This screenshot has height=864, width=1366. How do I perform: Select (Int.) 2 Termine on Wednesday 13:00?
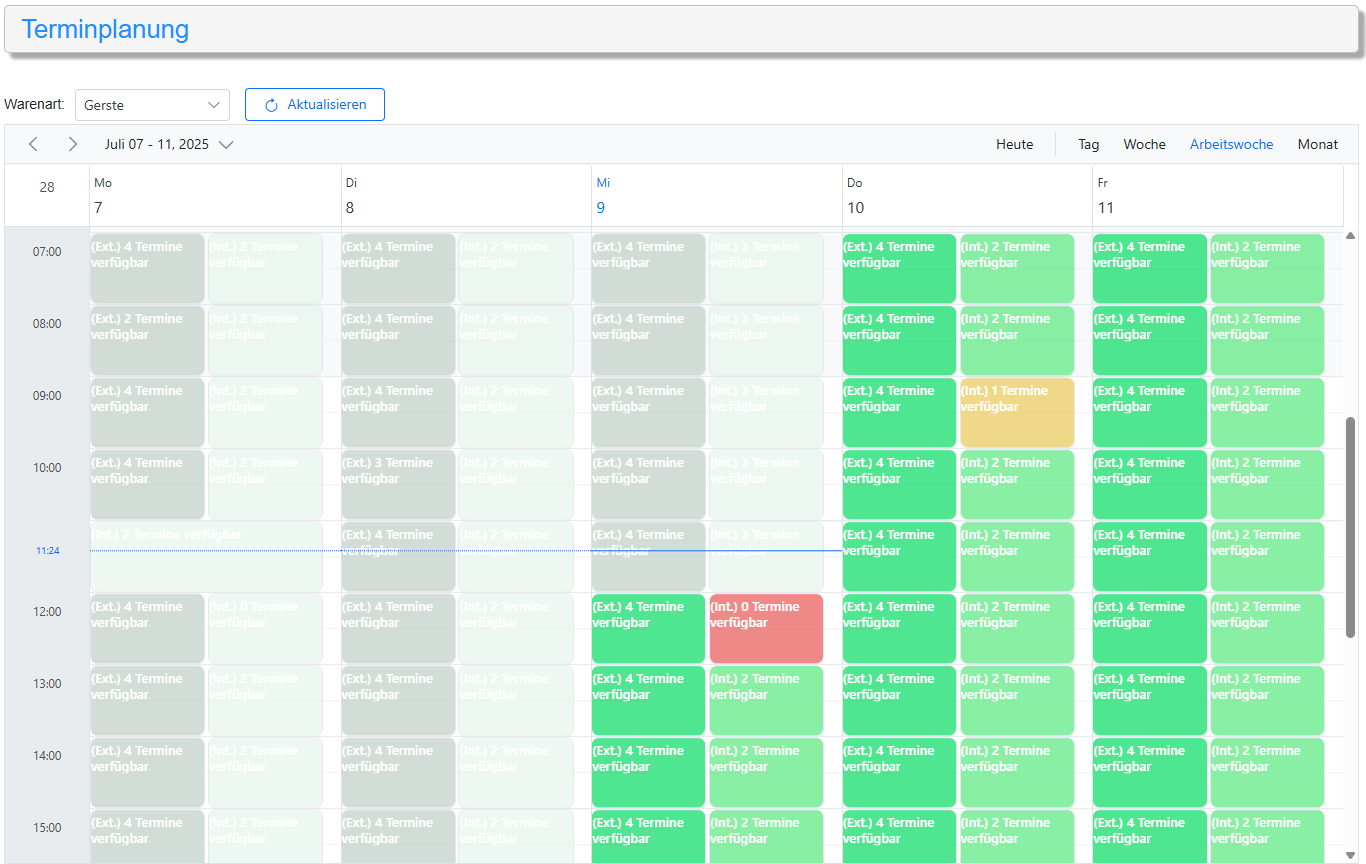pyautogui.click(x=766, y=700)
